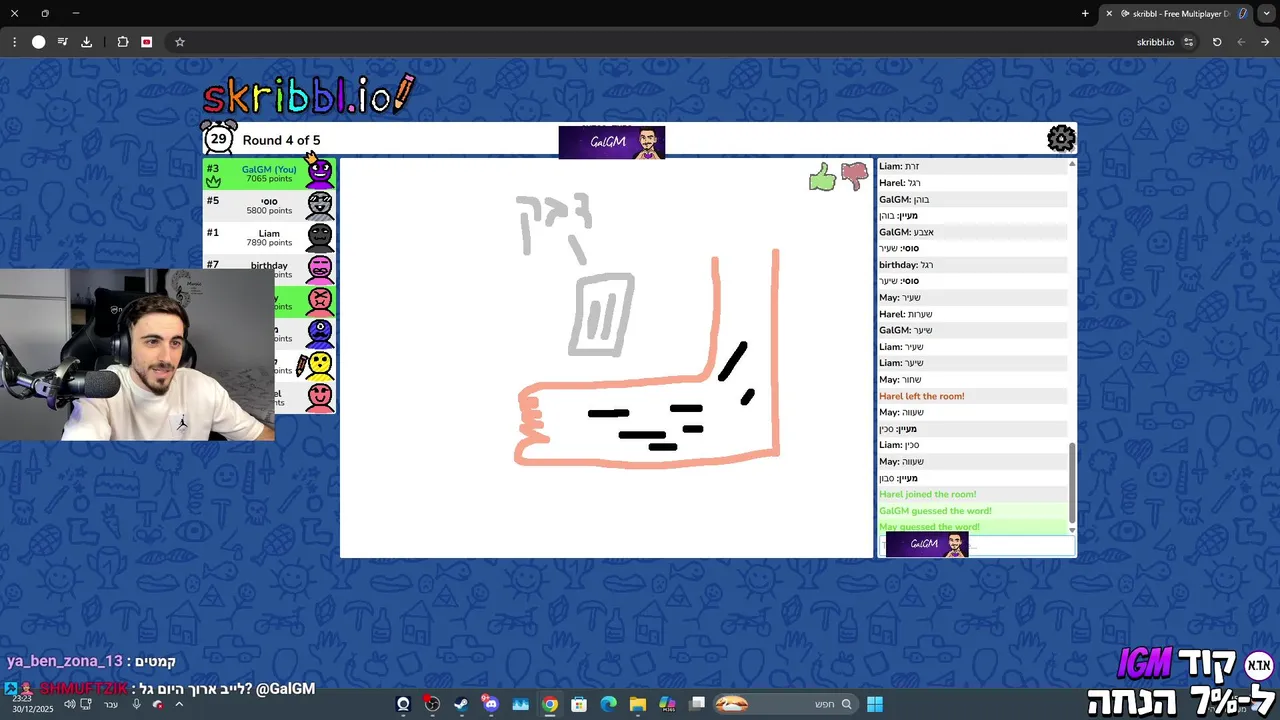Open the Chrome three-dot menu
1280x720 pixels.
click(x=14, y=42)
